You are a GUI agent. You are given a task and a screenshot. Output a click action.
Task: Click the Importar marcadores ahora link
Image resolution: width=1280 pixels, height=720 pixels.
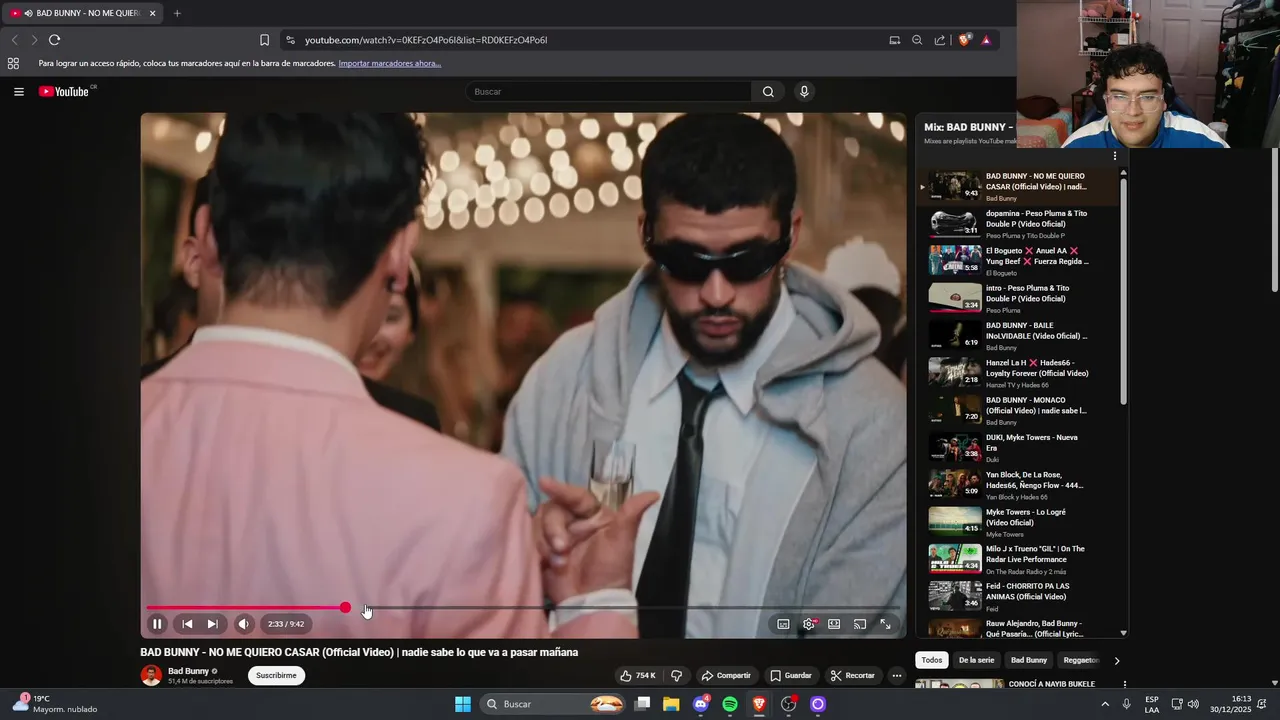pos(390,63)
